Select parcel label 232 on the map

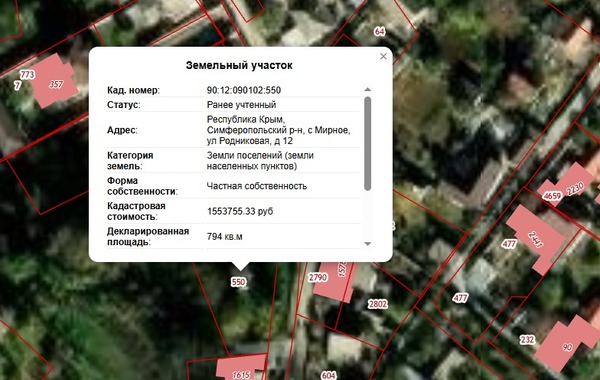click(x=527, y=339)
